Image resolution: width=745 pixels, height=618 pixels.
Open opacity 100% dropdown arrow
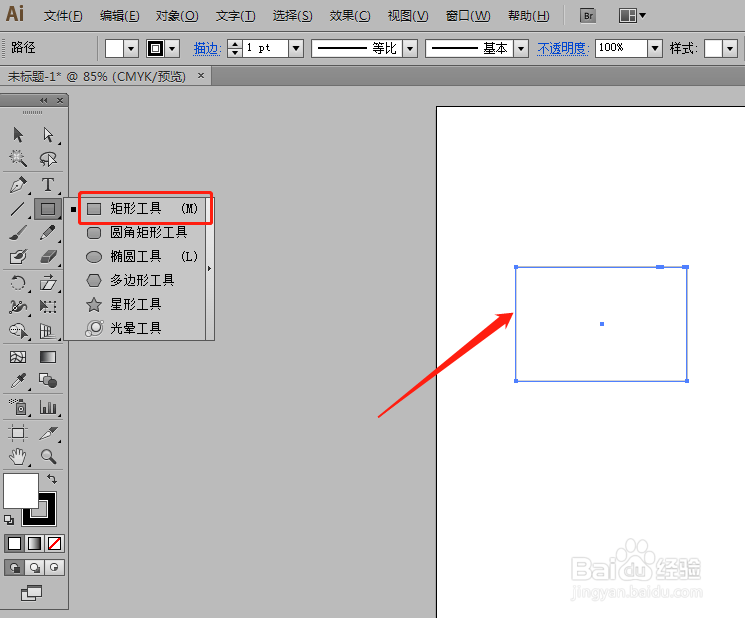655,48
